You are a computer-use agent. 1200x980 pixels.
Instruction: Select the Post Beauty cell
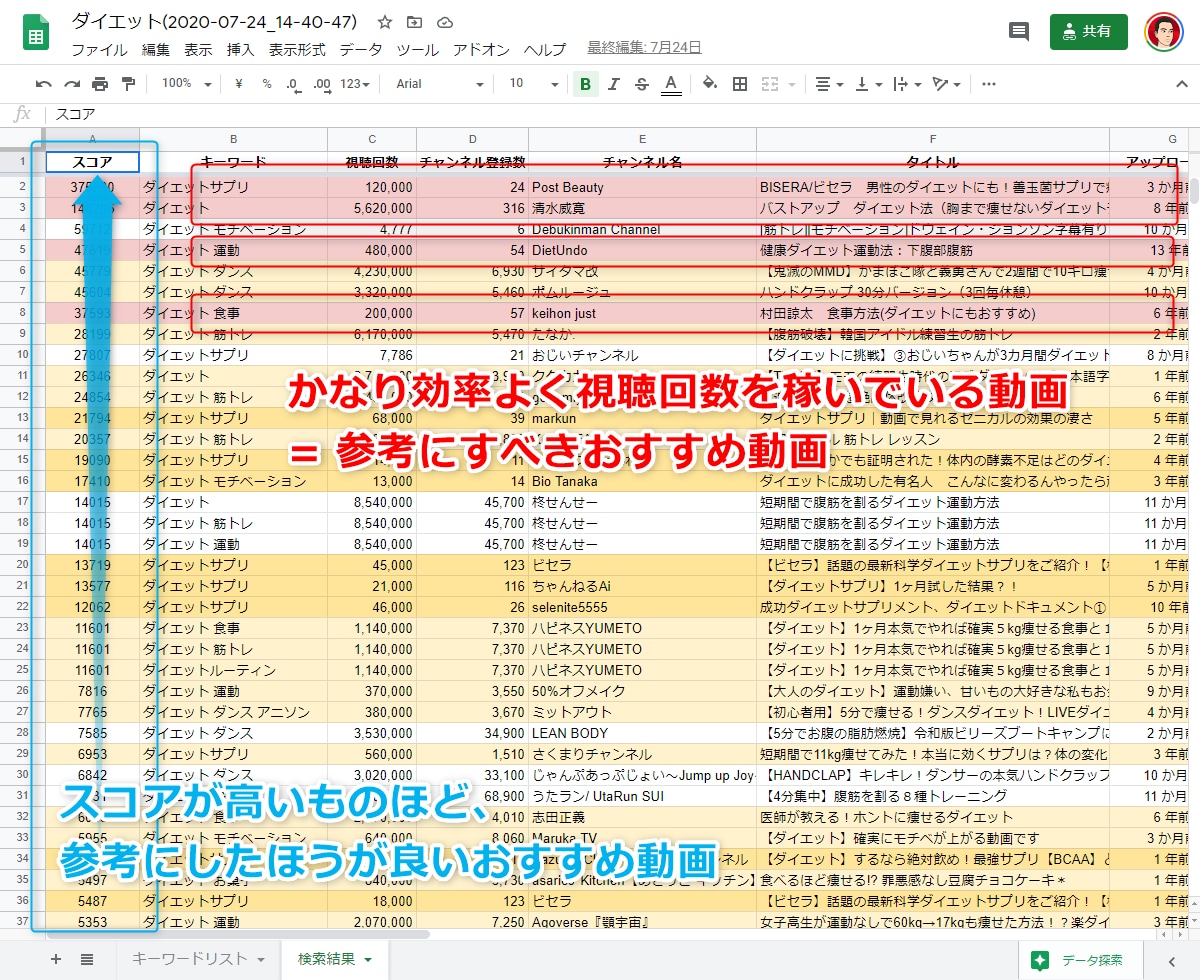pyautogui.click(x=642, y=187)
